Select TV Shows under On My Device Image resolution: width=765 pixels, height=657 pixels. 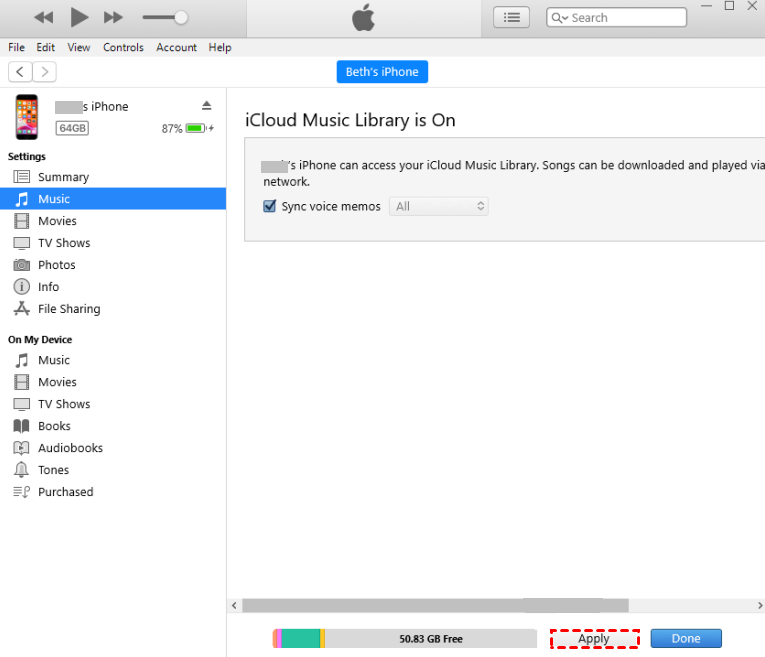click(113, 403)
